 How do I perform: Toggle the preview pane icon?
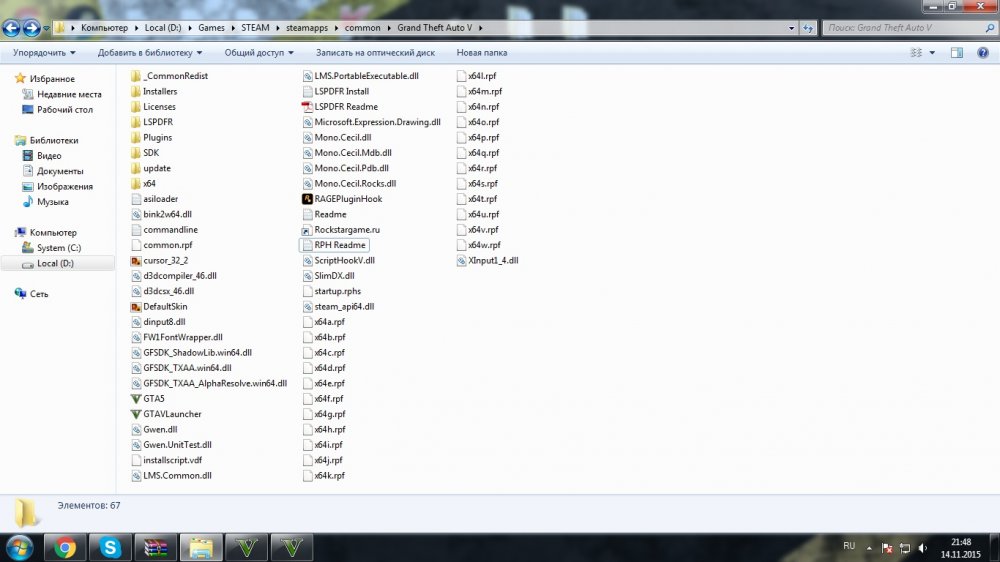point(957,53)
